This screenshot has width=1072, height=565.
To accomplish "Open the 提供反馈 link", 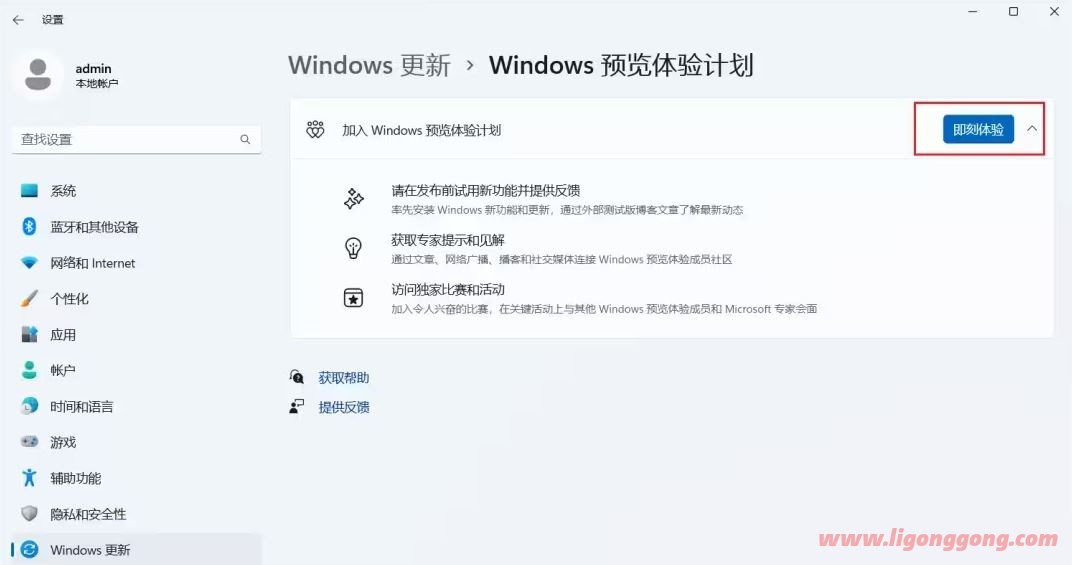I will point(343,407).
